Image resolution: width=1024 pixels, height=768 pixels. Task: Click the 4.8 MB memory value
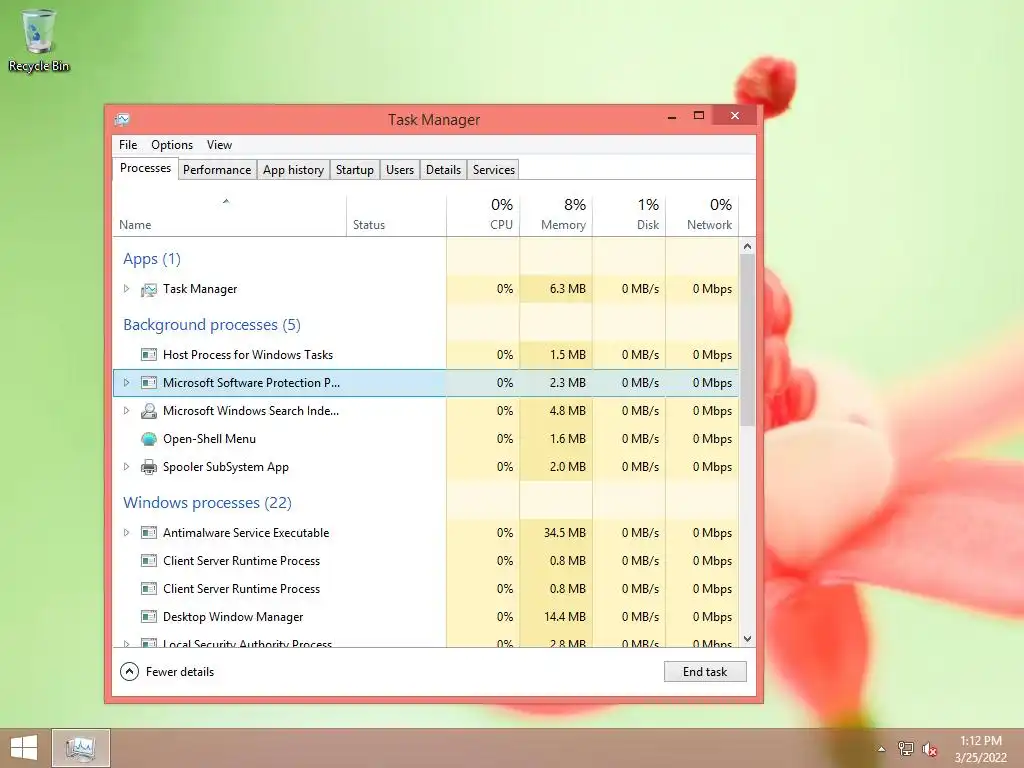(568, 411)
